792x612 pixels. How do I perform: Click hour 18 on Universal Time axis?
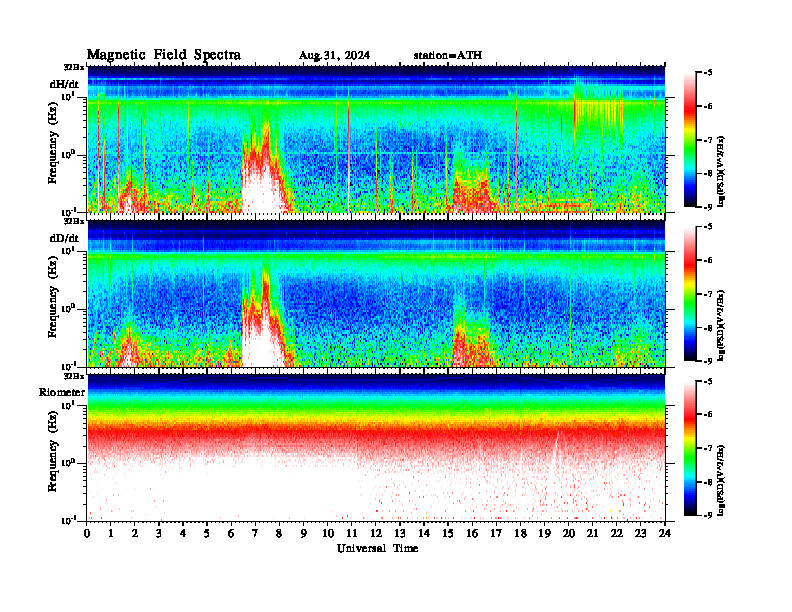520,533
